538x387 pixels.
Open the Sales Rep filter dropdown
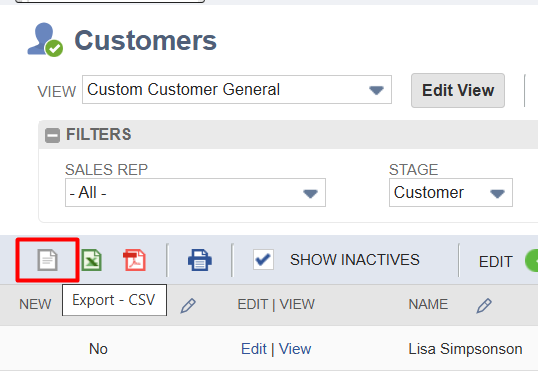coord(195,192)
